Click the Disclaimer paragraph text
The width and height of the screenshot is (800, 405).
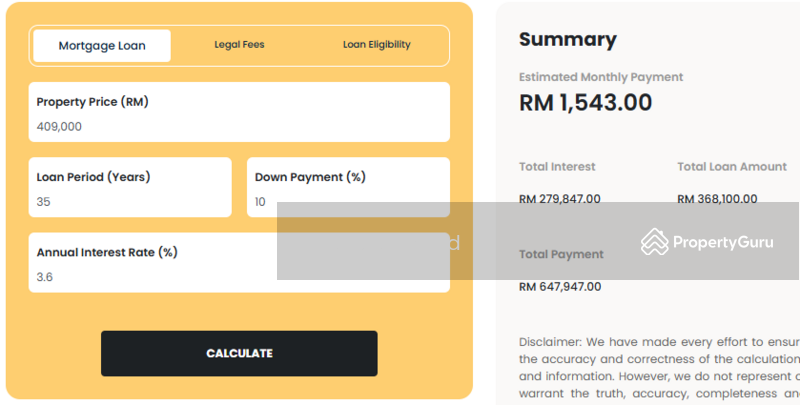coord(659,368)
